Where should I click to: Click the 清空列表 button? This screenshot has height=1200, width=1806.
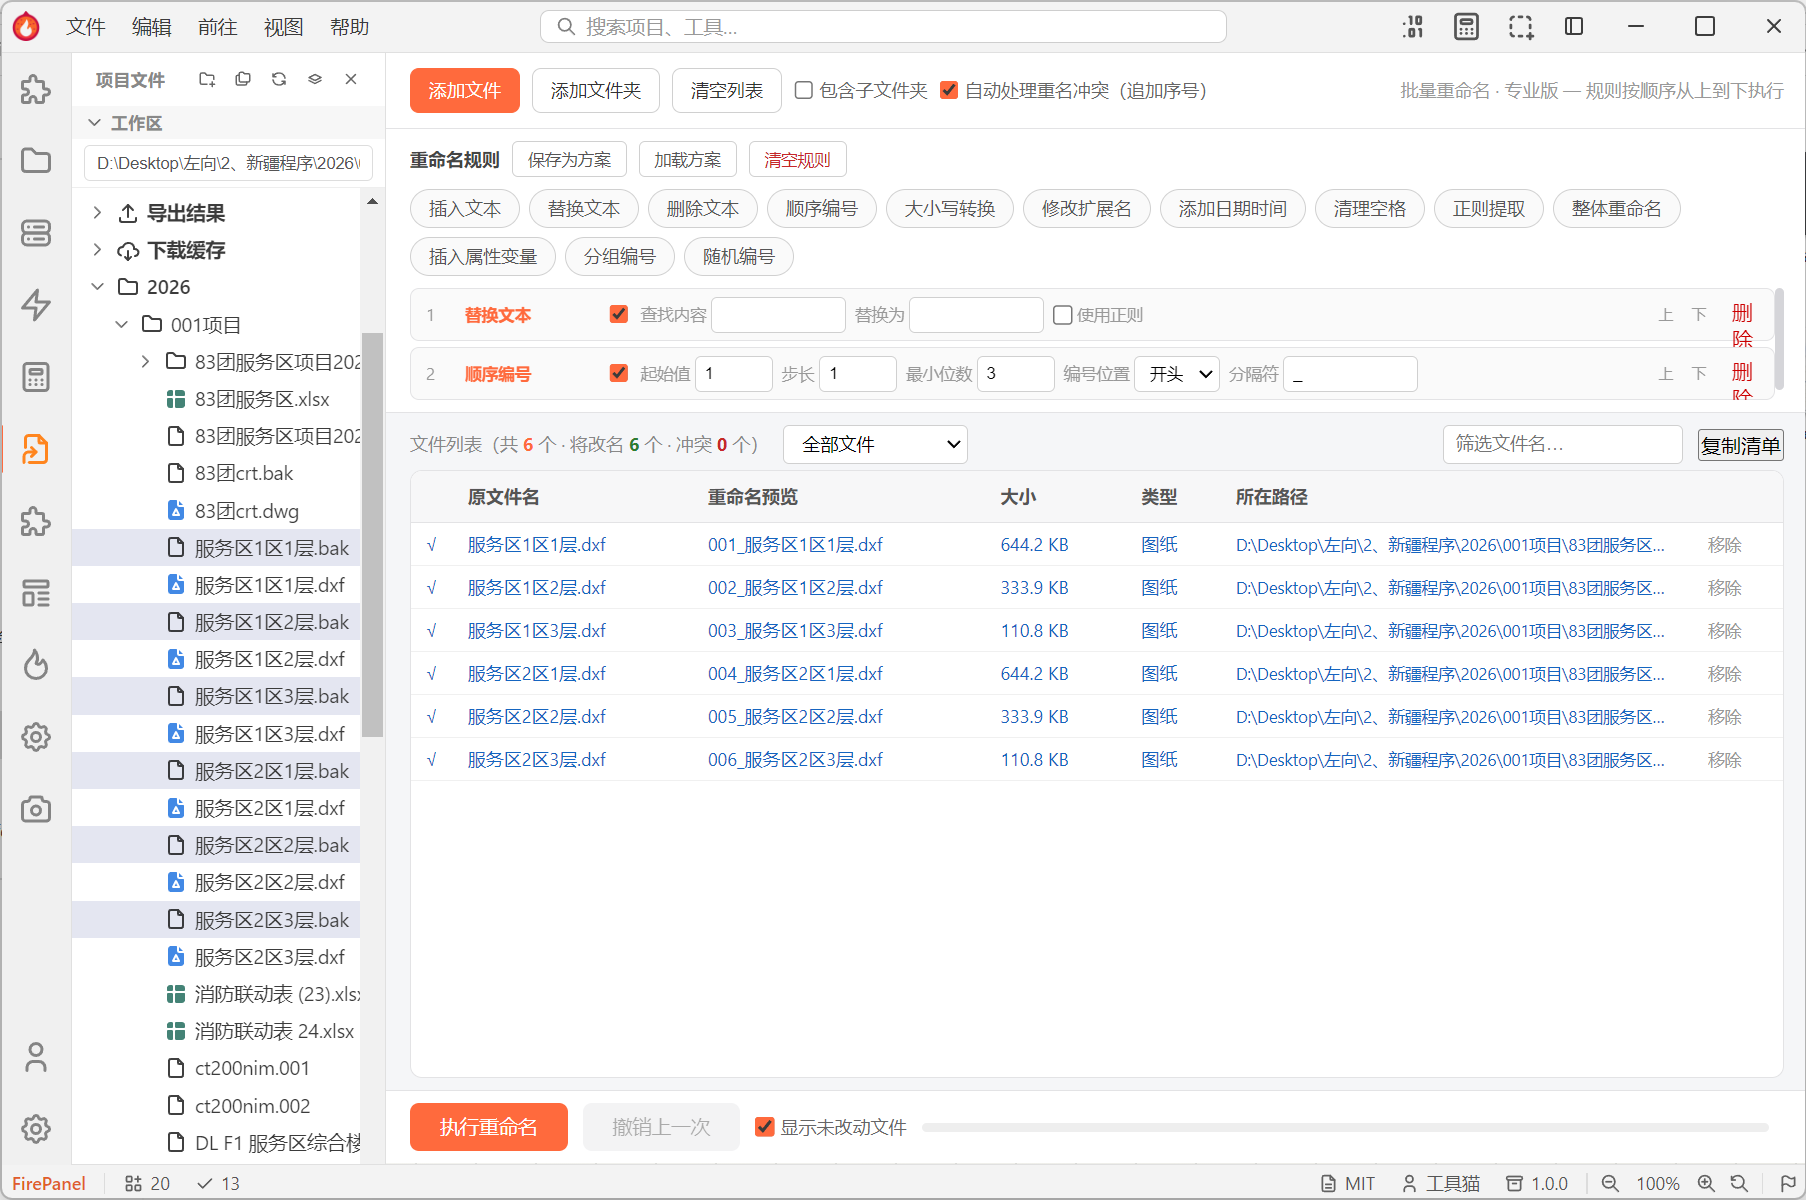[727, 91]
